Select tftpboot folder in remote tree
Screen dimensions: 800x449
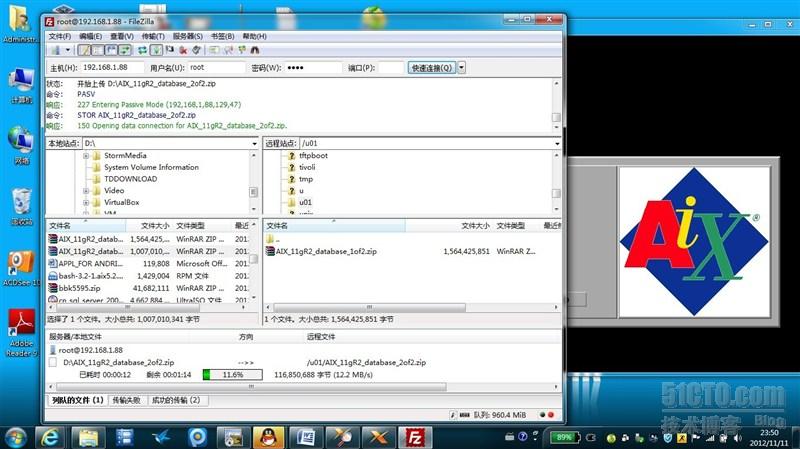point(313,156)
